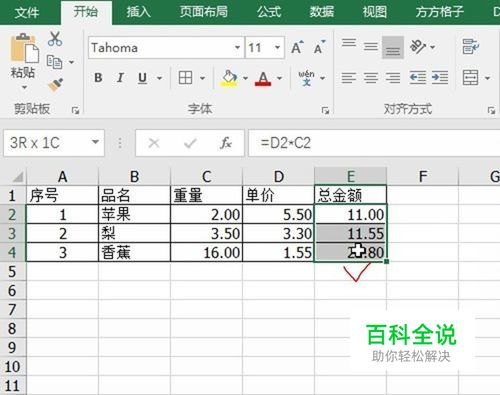Screen dimensions: 500x395
Task: Select row 1 header
Action: (x=13, y=195)
